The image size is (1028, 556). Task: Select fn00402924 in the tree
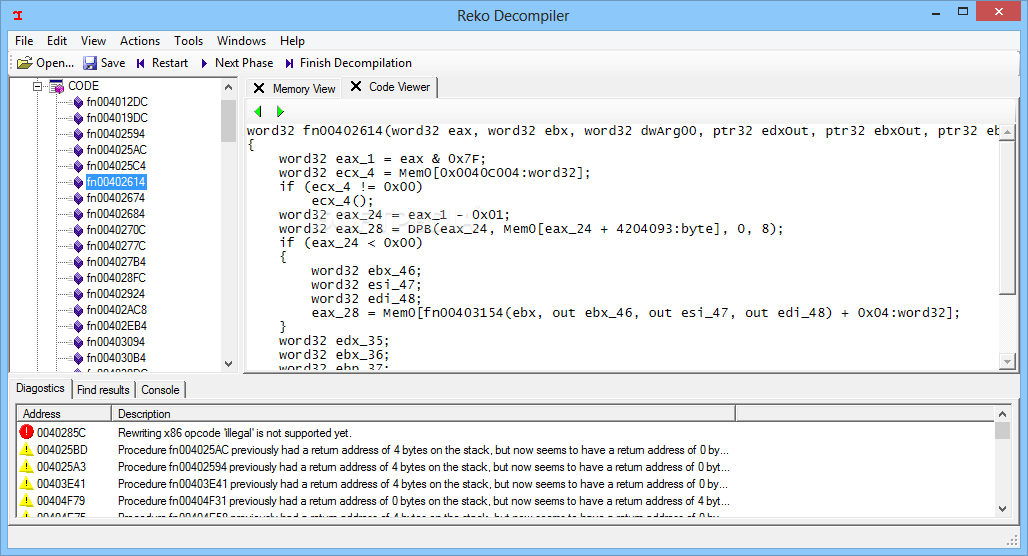click(x=116, y=294)
